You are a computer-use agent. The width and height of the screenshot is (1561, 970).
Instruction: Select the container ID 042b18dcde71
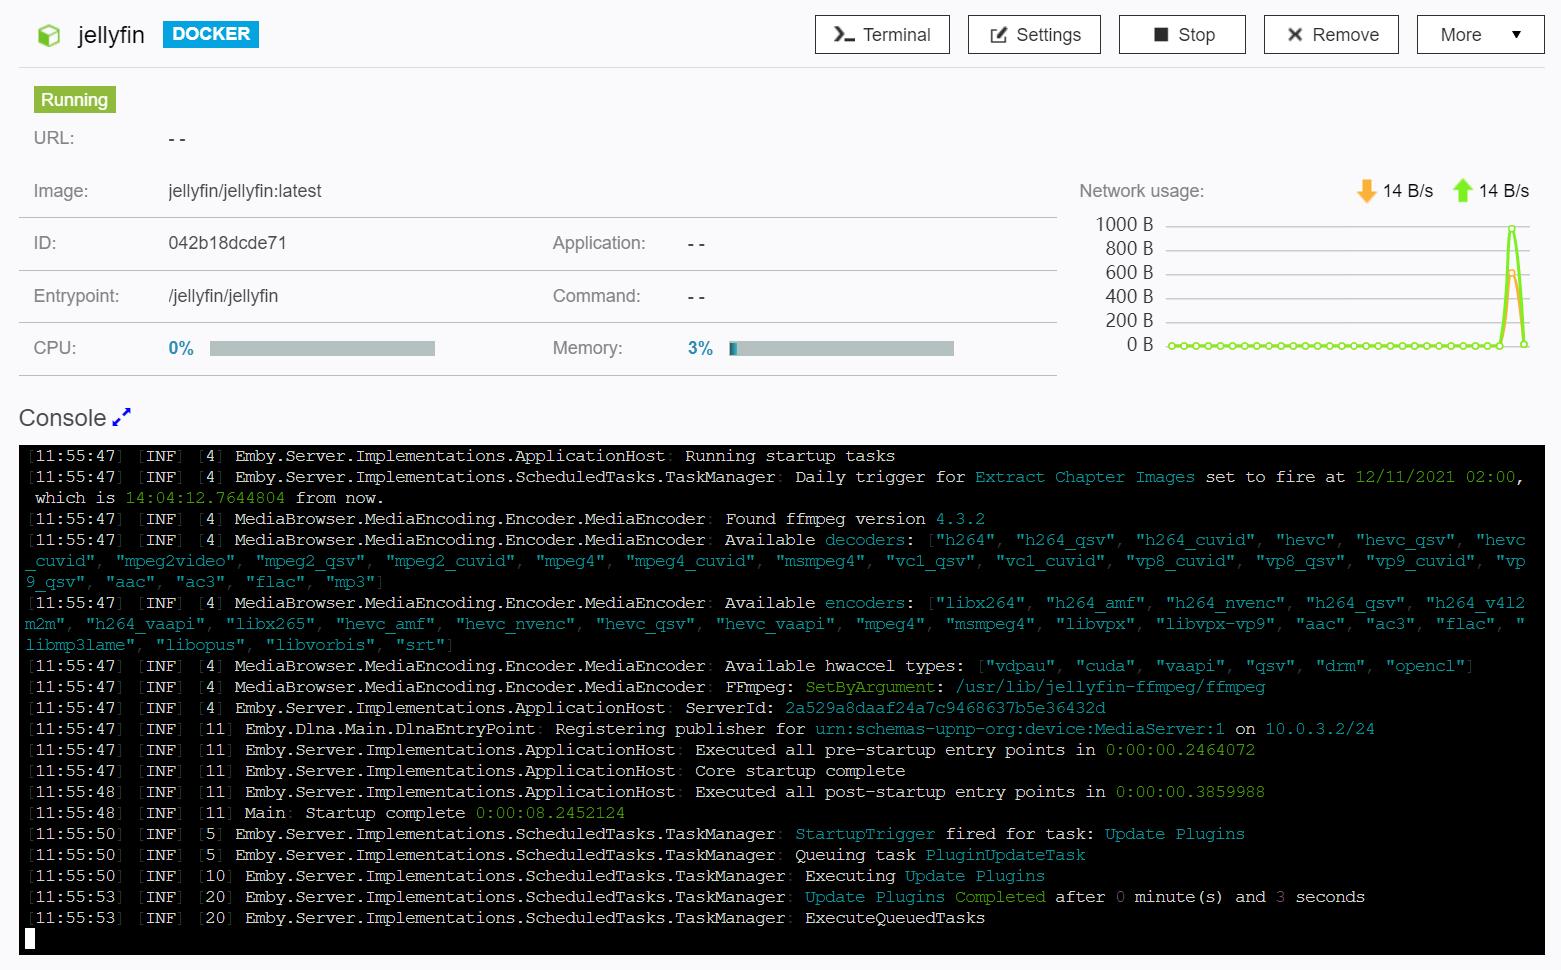pyautogui.click(x=227, y=243)
